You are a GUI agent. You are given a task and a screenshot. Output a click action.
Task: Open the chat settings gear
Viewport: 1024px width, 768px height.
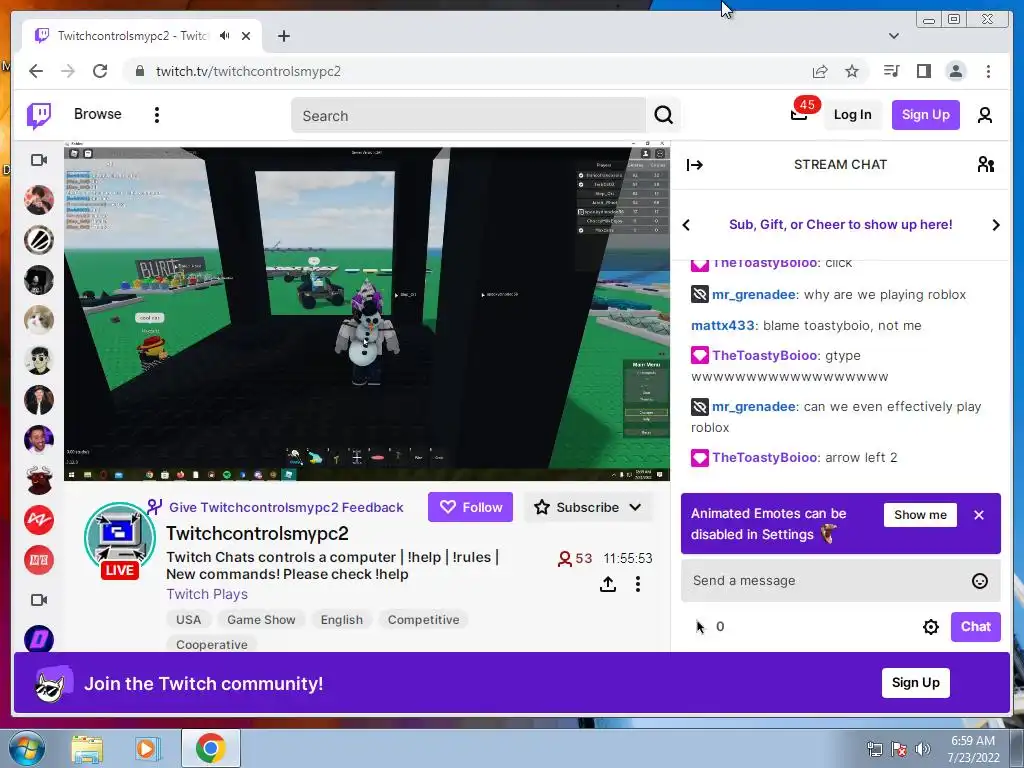pos(931,627)
